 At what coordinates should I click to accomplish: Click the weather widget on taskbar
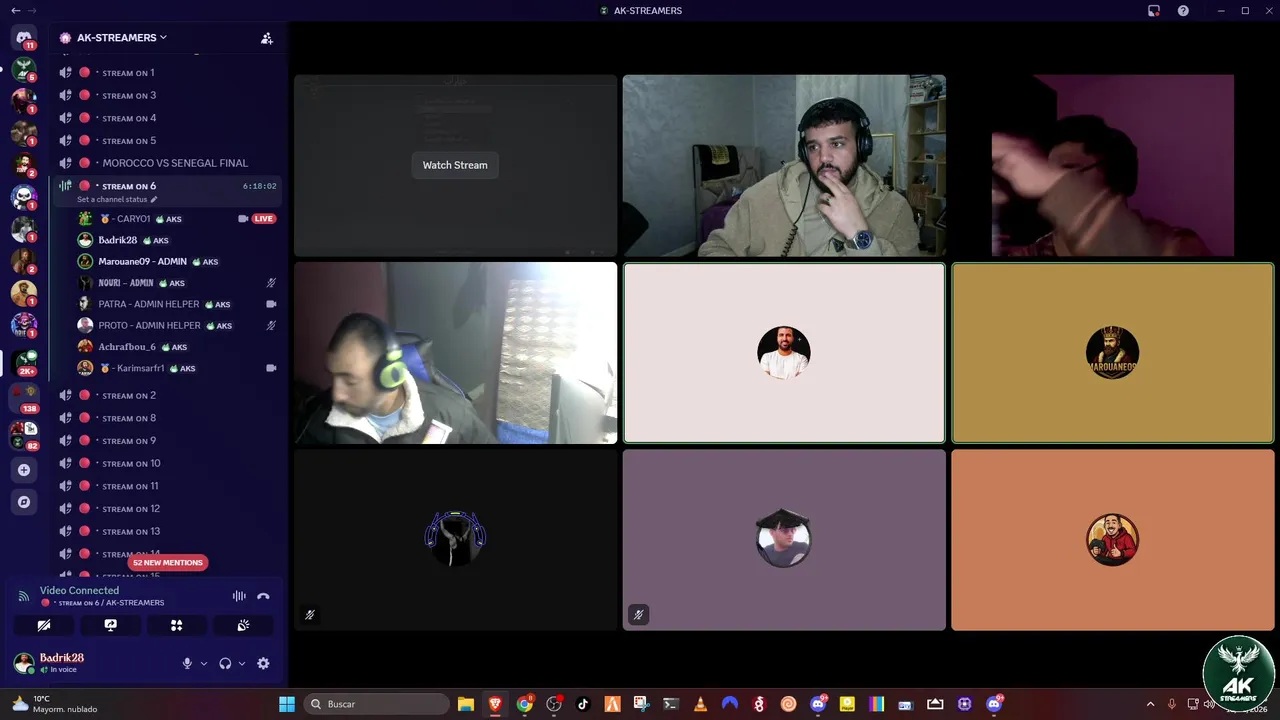(55, 704)
